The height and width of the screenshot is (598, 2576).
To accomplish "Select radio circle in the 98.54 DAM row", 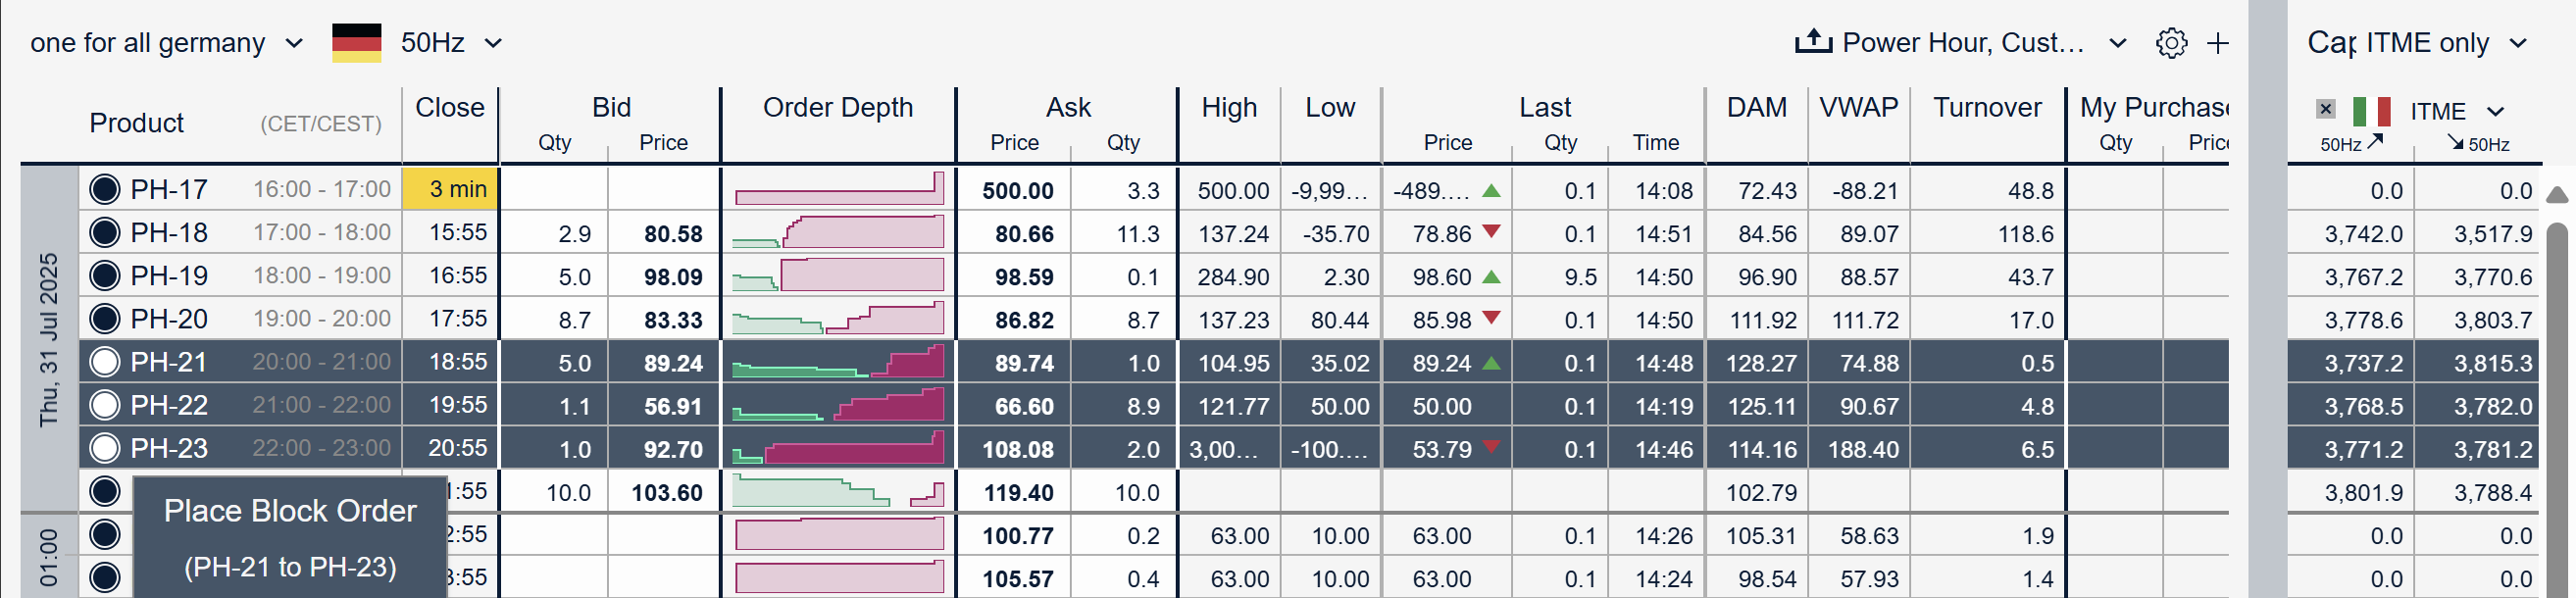I will click(105, 577).
